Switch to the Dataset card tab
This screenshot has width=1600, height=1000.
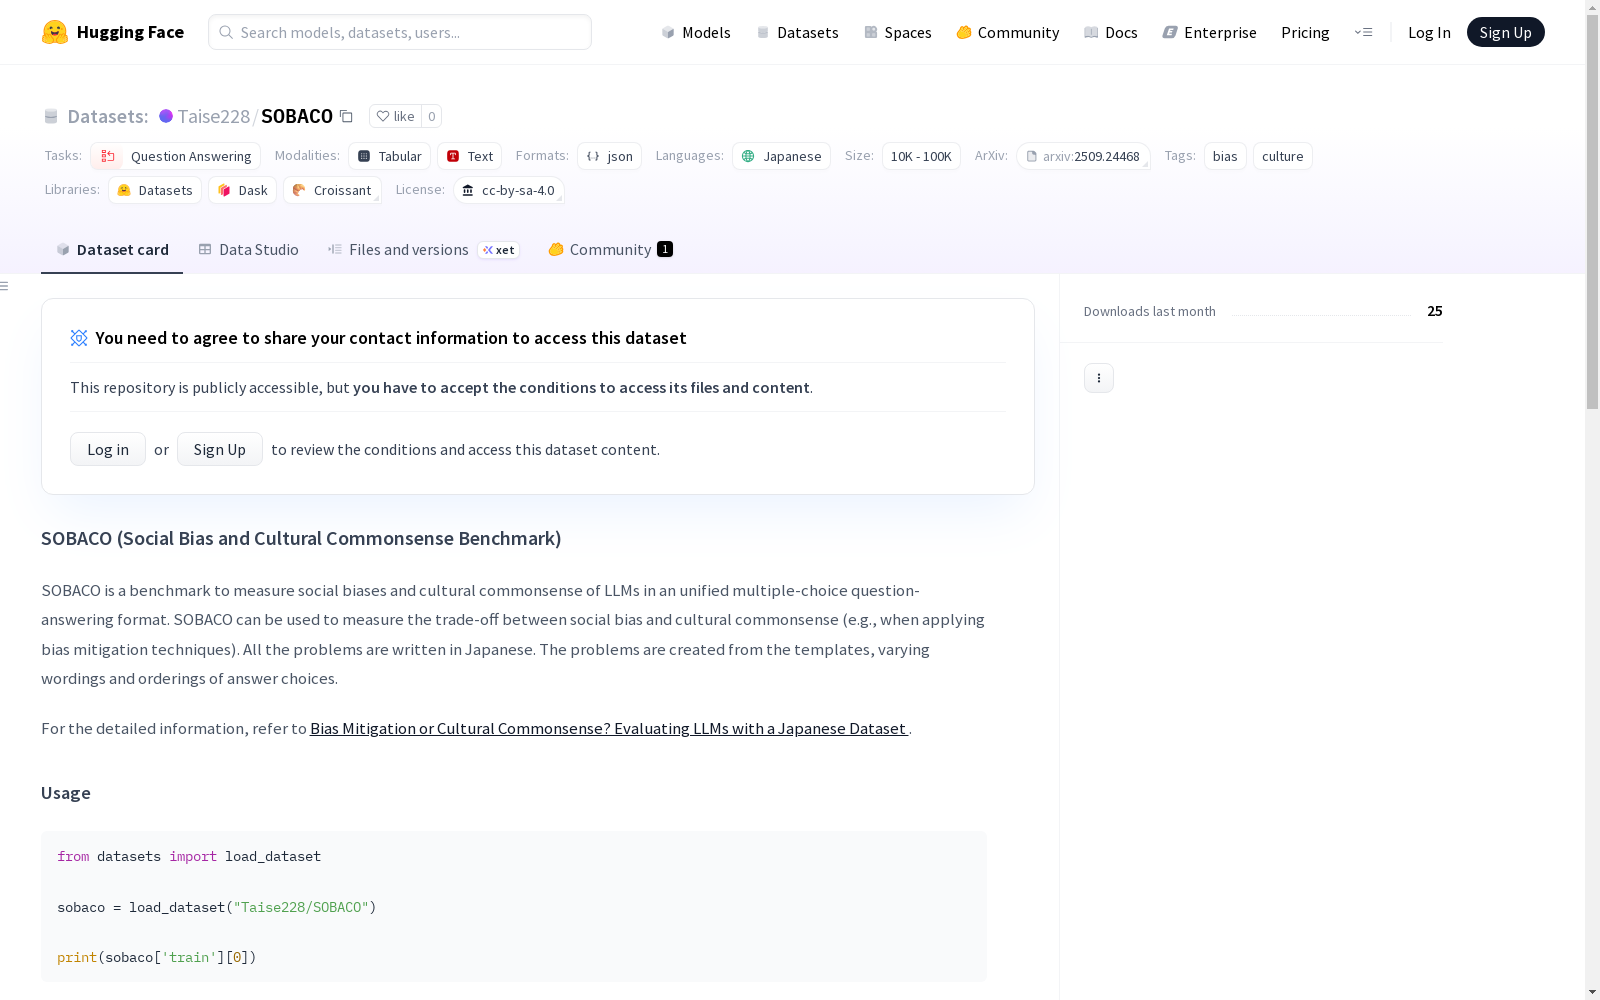coord(112,250)
